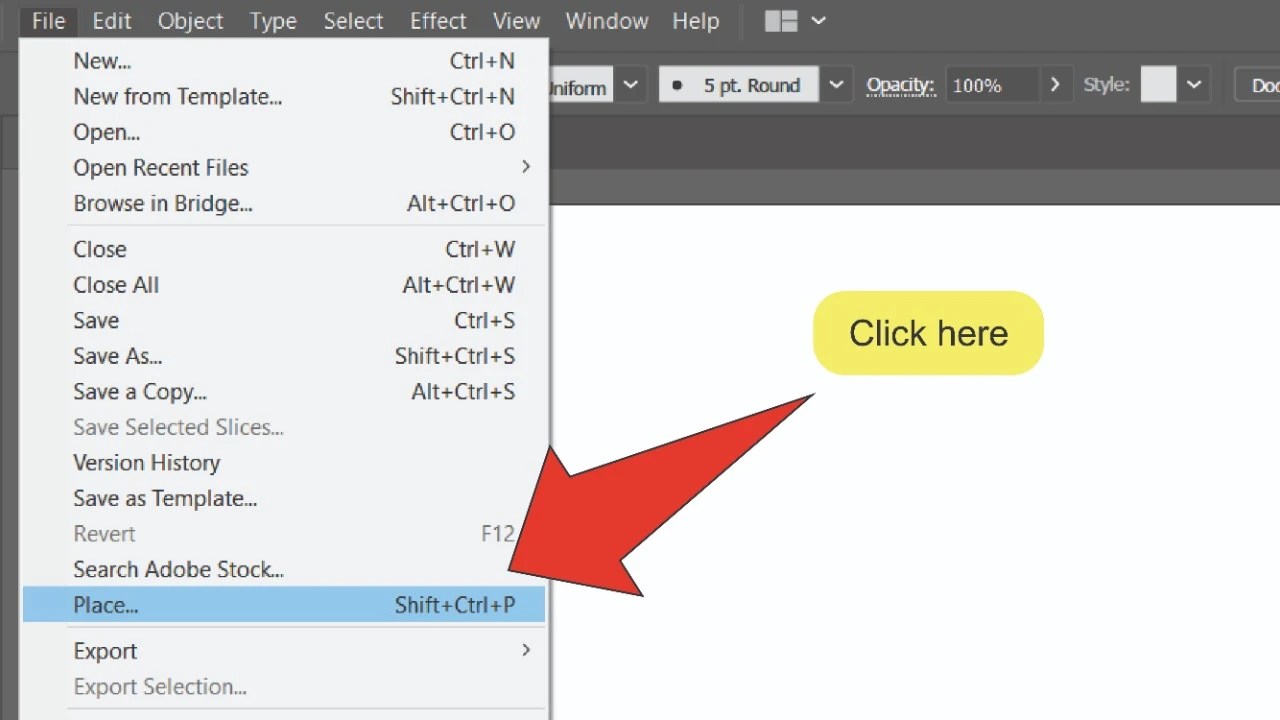Select Browse in Bridge
Screen dimensions: 1280x720
[x=162, y=203]
